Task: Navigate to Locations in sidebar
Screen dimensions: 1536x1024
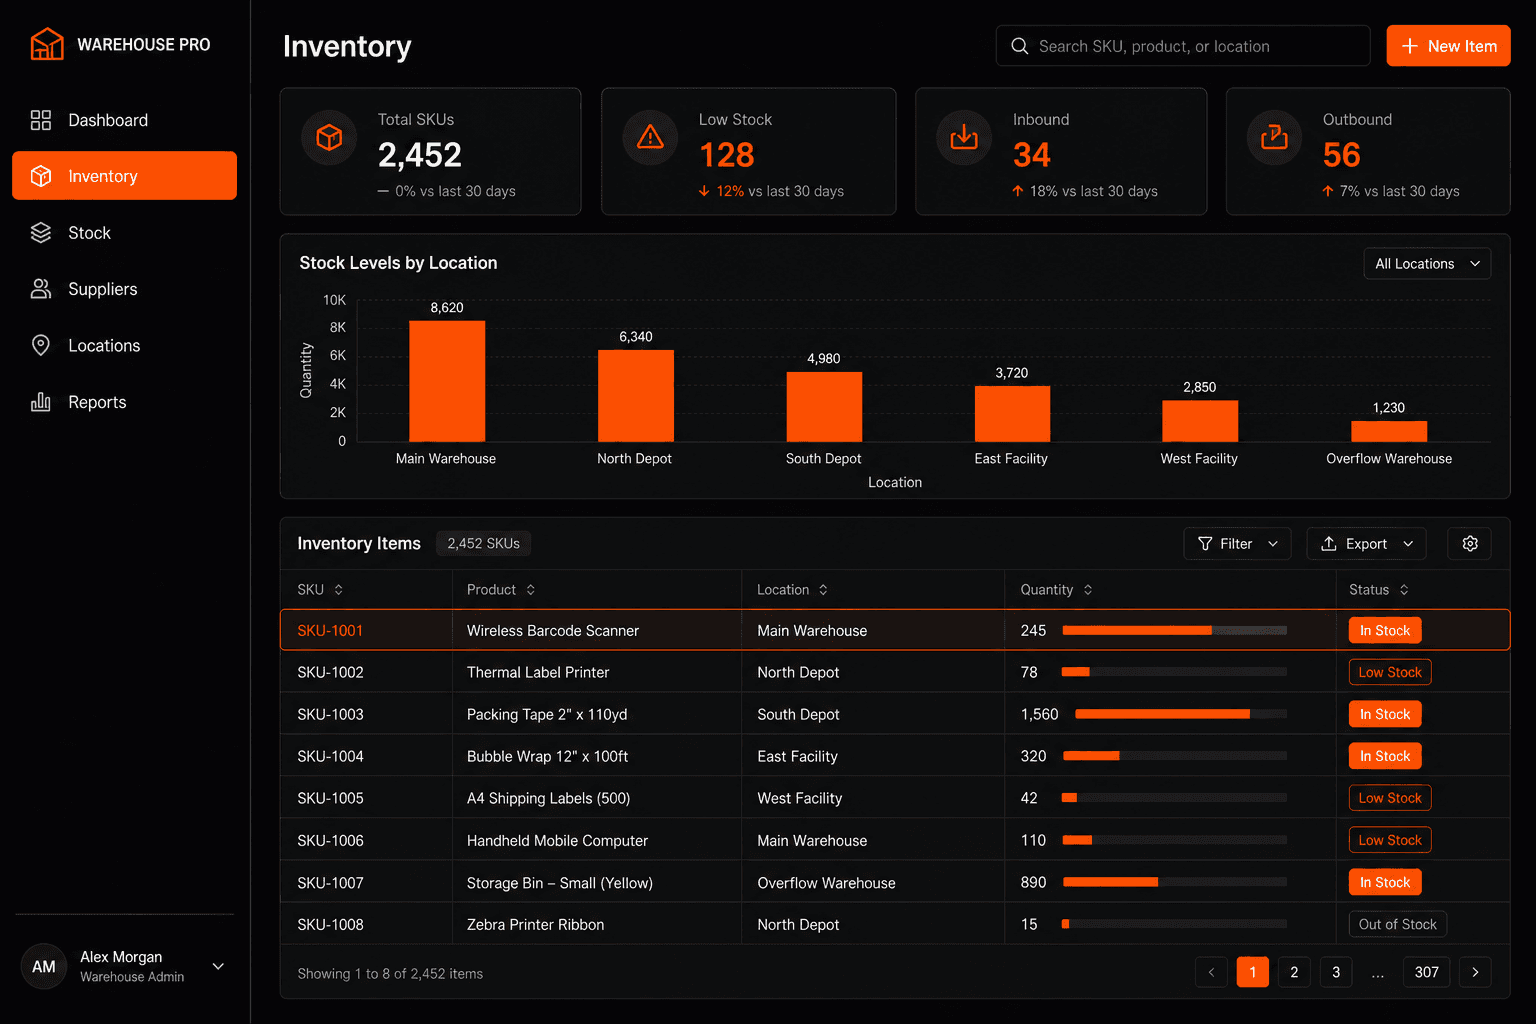Action: coord(124,346)
